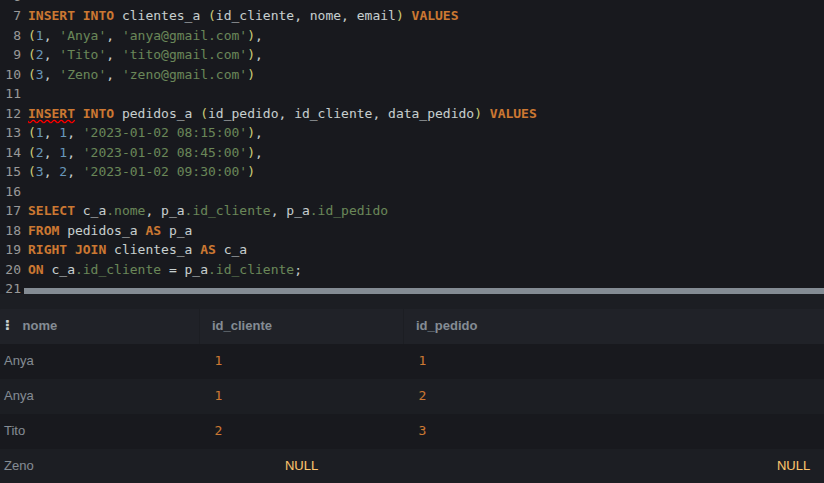824x483 pixels.
Task: Click the Tito name cell
Action: click(x=15, y=430)
